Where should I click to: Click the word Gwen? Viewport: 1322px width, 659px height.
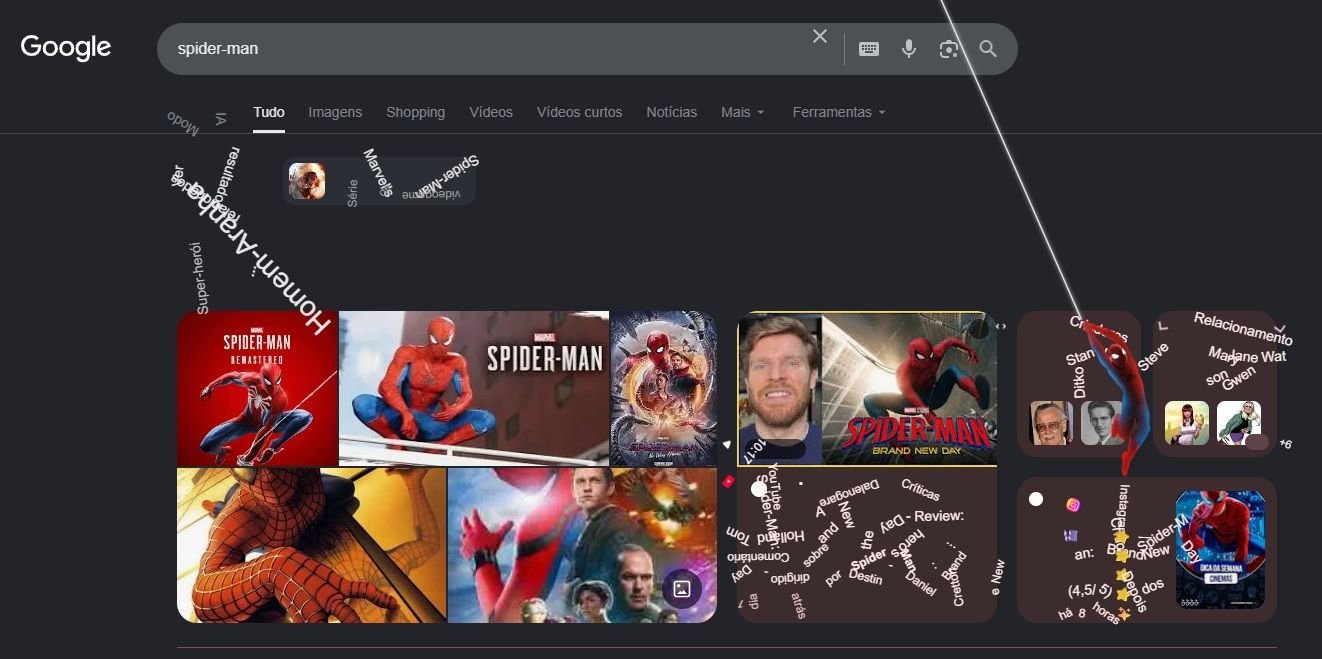tap(1239, 377)
